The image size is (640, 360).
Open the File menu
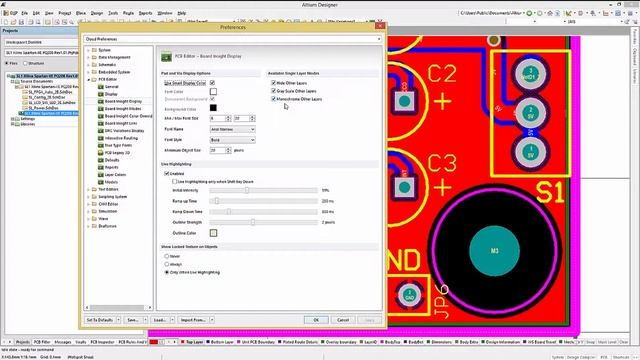tap(24, 13)
